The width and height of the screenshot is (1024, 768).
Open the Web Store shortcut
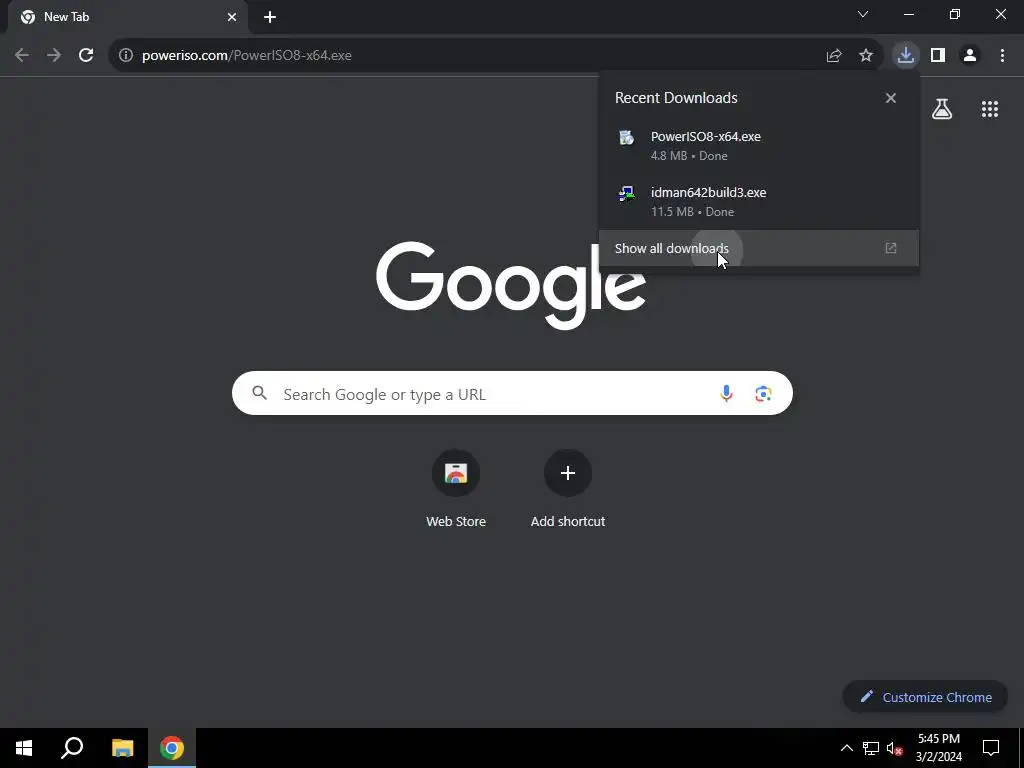456,490
